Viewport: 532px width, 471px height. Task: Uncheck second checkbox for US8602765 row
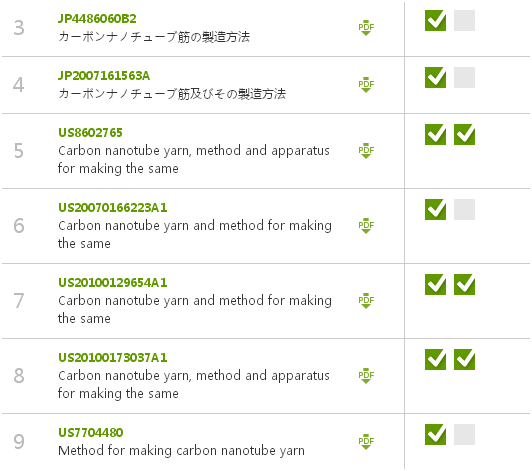[464, 134]
